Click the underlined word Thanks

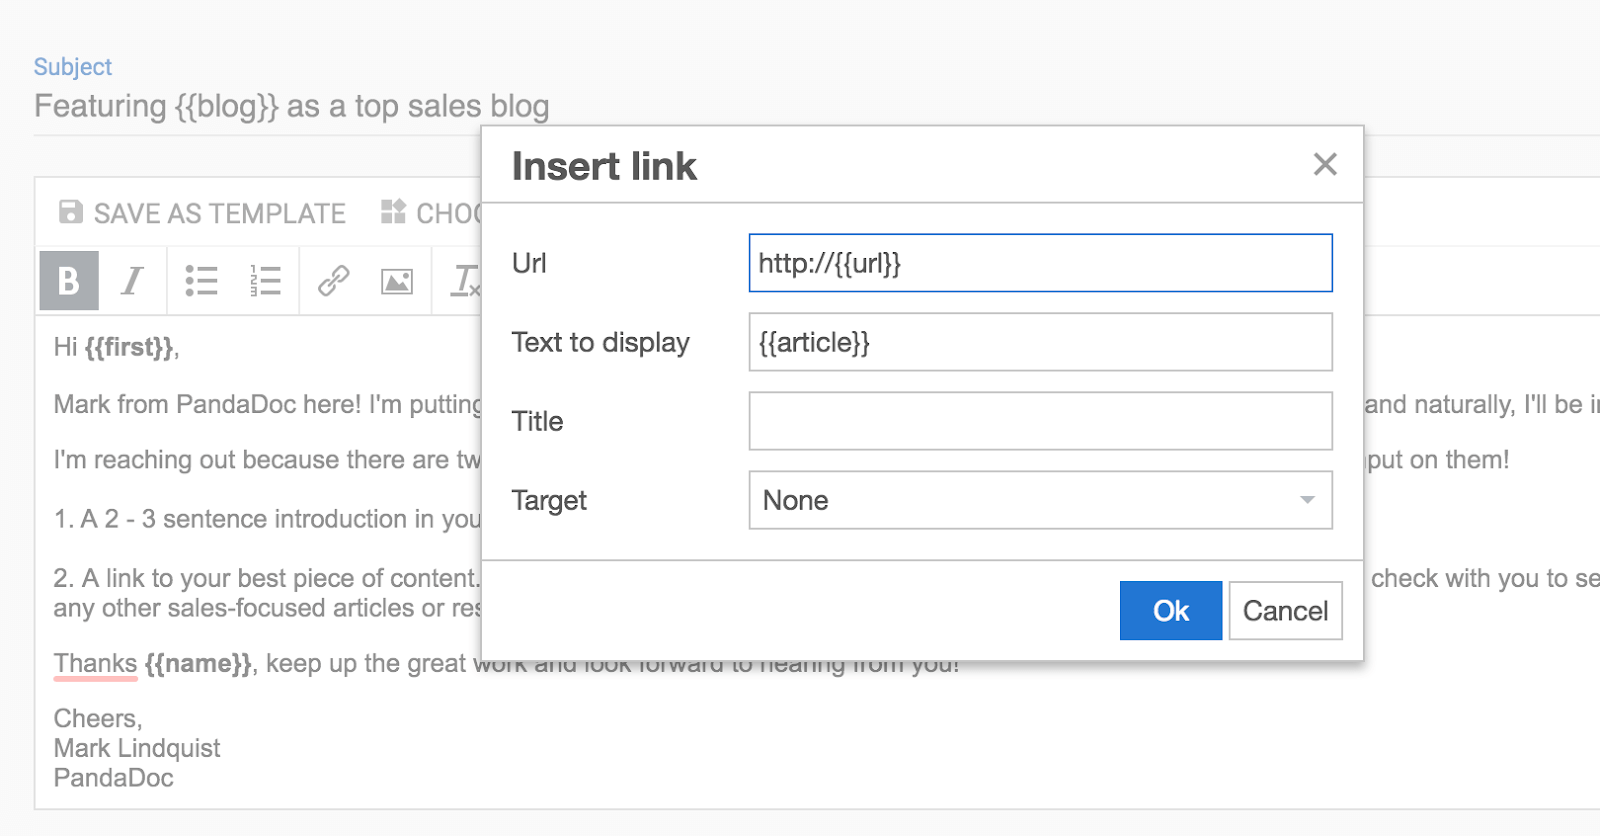(x=95, y=663)
